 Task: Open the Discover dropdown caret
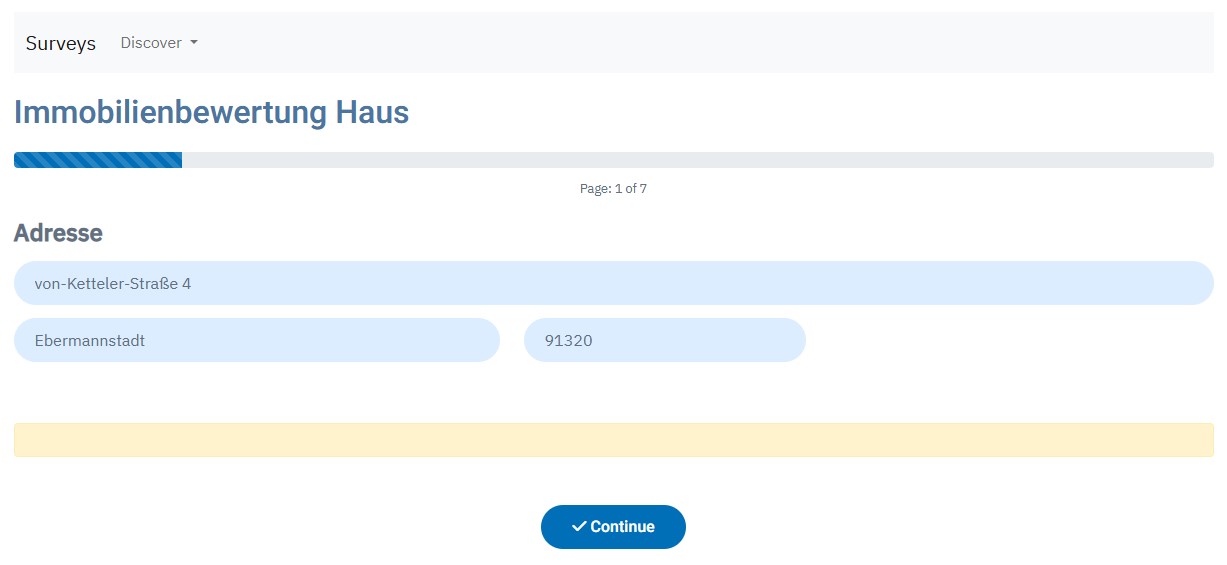[x=194, y=43]
